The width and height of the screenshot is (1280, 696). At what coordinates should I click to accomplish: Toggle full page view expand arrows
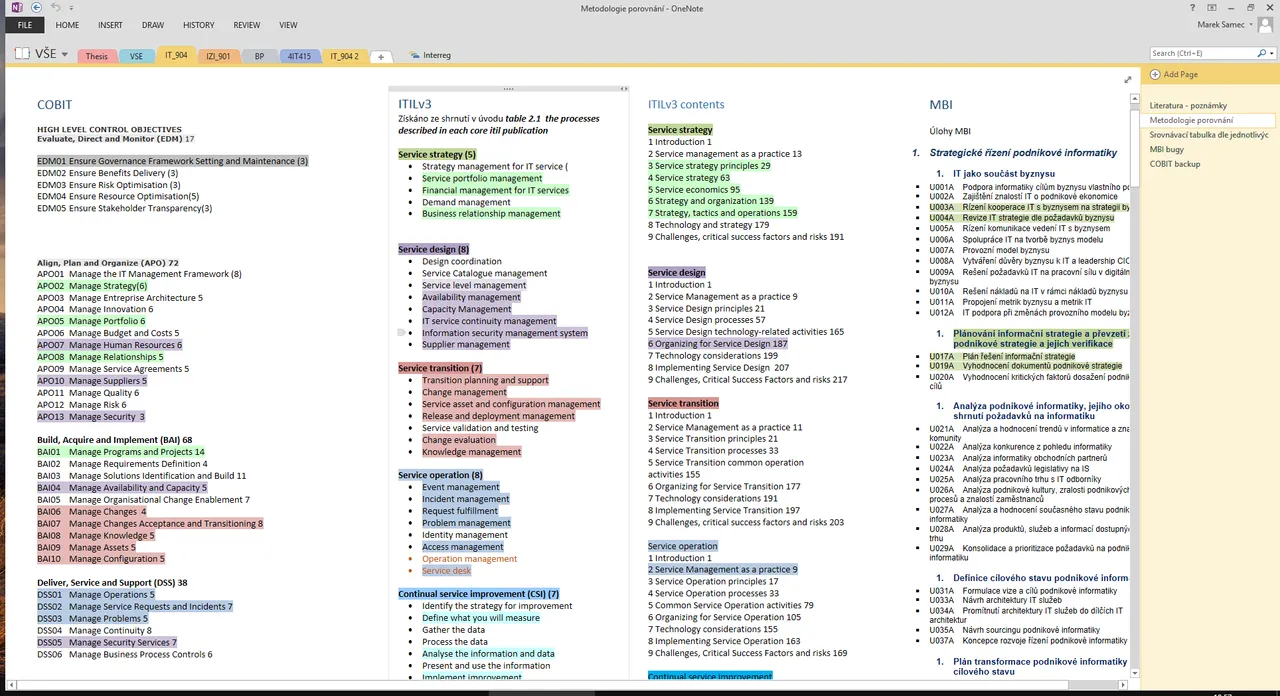1128,80
